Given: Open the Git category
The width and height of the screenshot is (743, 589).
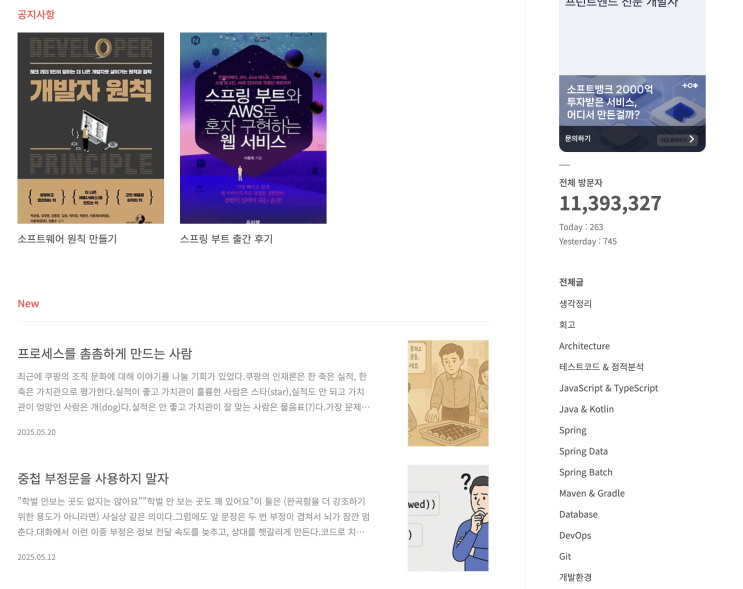Looking at the screenshot, I should [565, 556].
